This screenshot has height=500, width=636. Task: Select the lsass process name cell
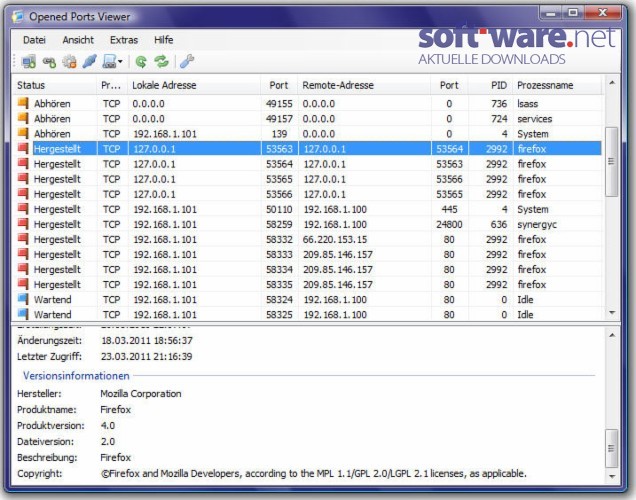point(527,104)
